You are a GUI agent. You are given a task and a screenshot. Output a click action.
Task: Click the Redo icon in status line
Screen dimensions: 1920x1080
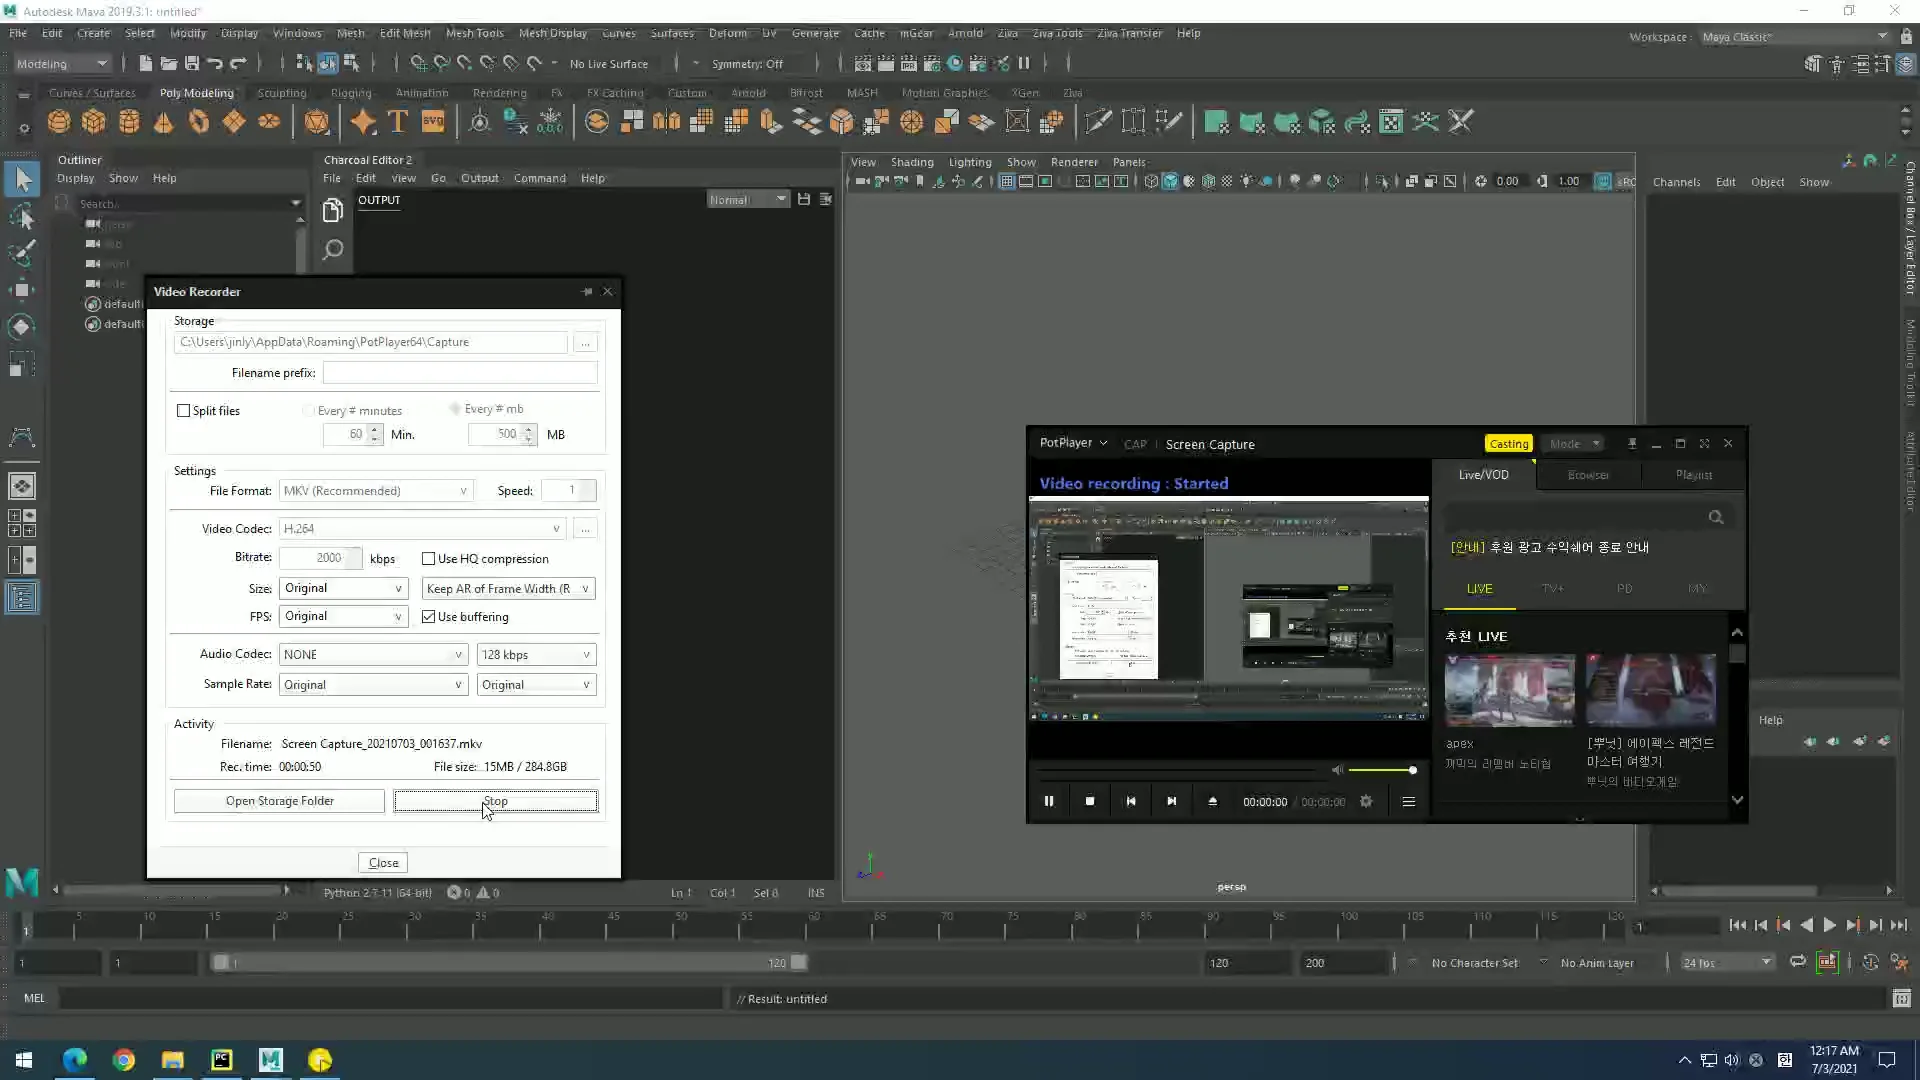click(238, 63)
